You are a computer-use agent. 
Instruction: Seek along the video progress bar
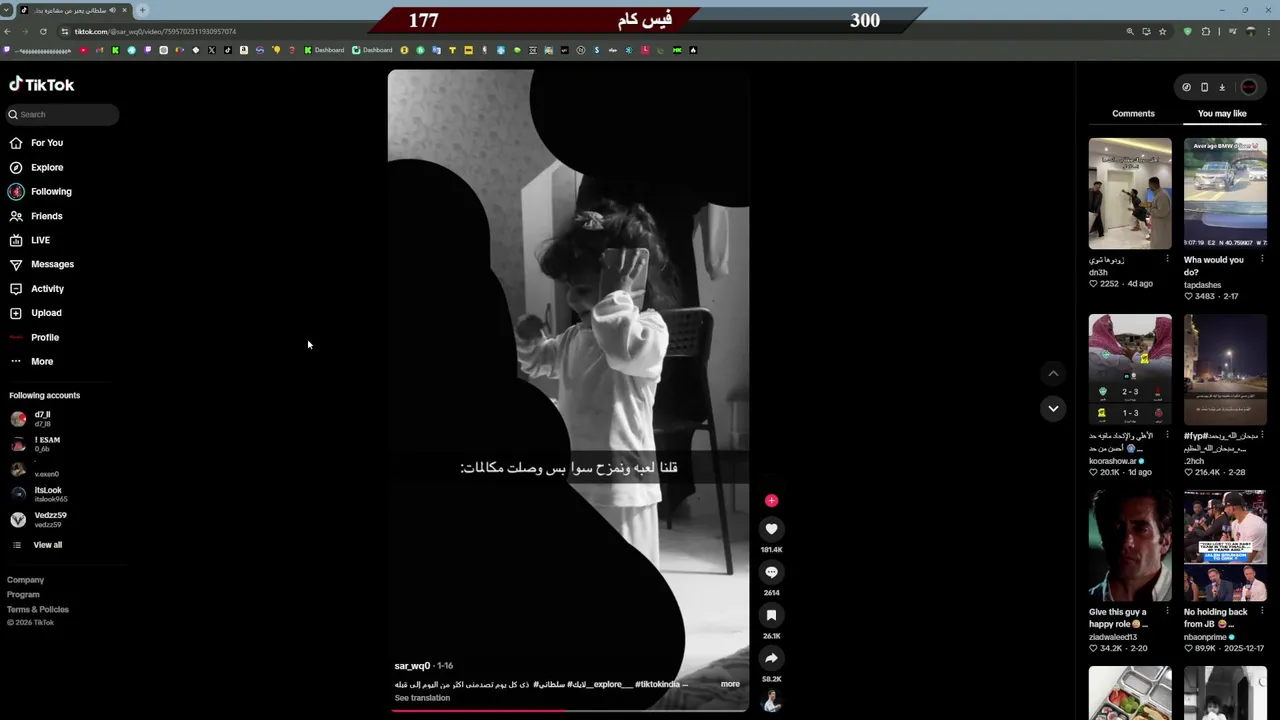569,710
